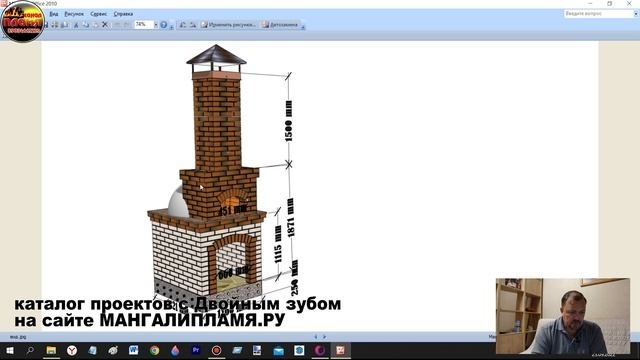The width and height of the screenshot is (640, 360).
Task: Click the cut scissors icon in toolbar
Action: click(x=76, y=25)
